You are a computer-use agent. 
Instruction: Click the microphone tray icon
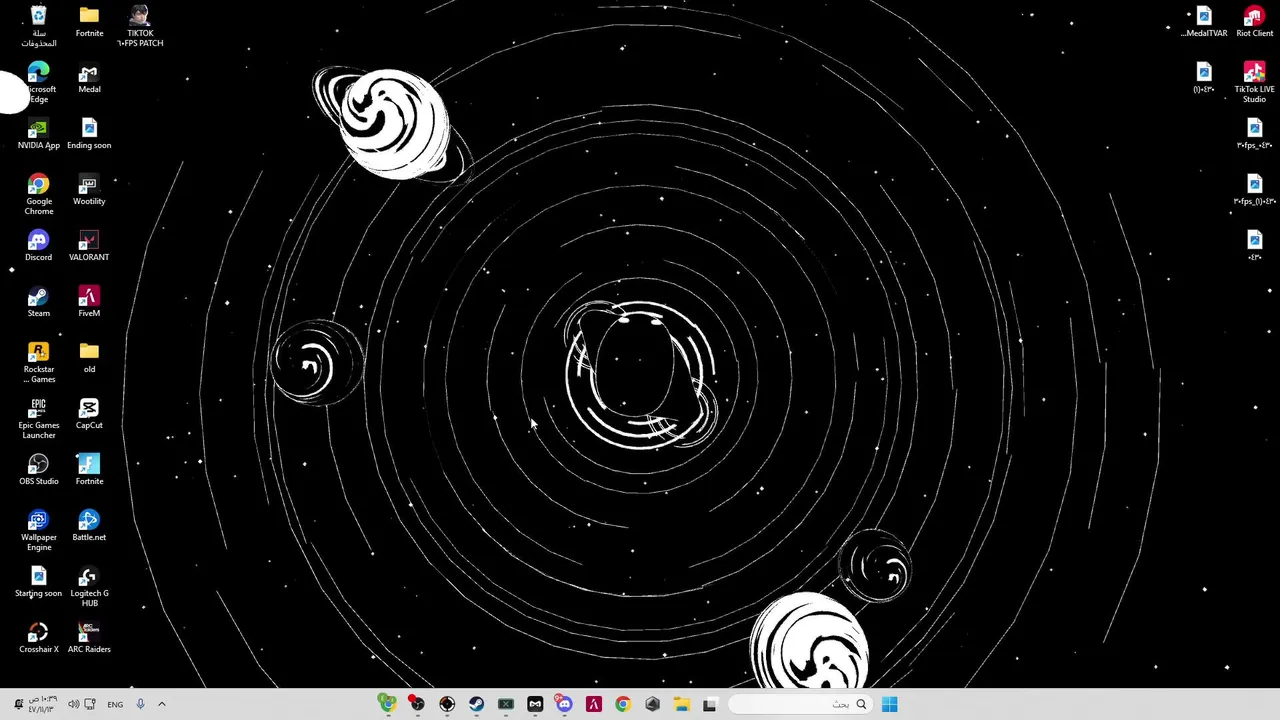[x=140, y=704]
